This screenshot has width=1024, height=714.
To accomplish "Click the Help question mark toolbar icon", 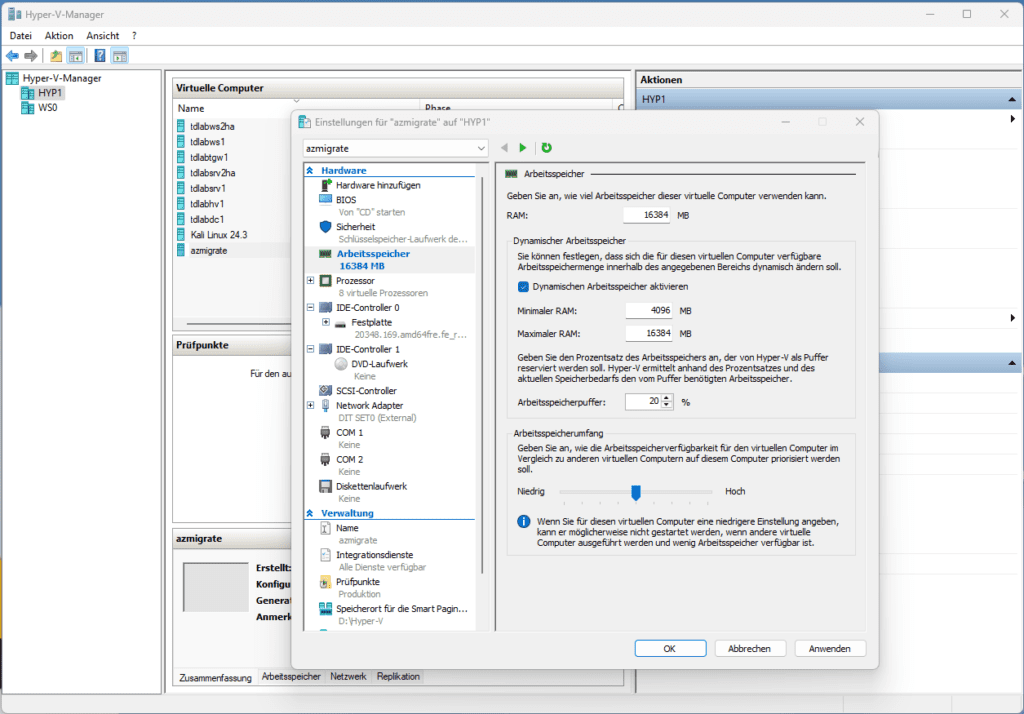I will [x=100, y=56].
